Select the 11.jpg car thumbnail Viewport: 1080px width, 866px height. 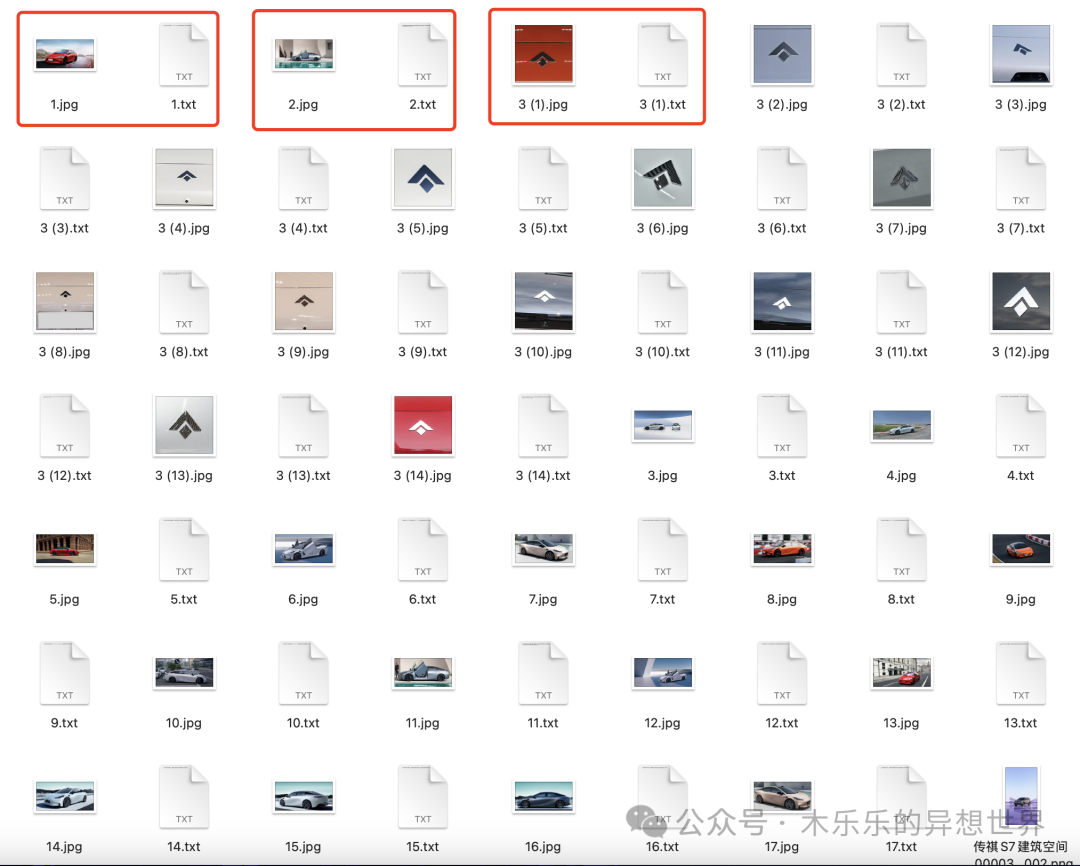coord(423,672)
